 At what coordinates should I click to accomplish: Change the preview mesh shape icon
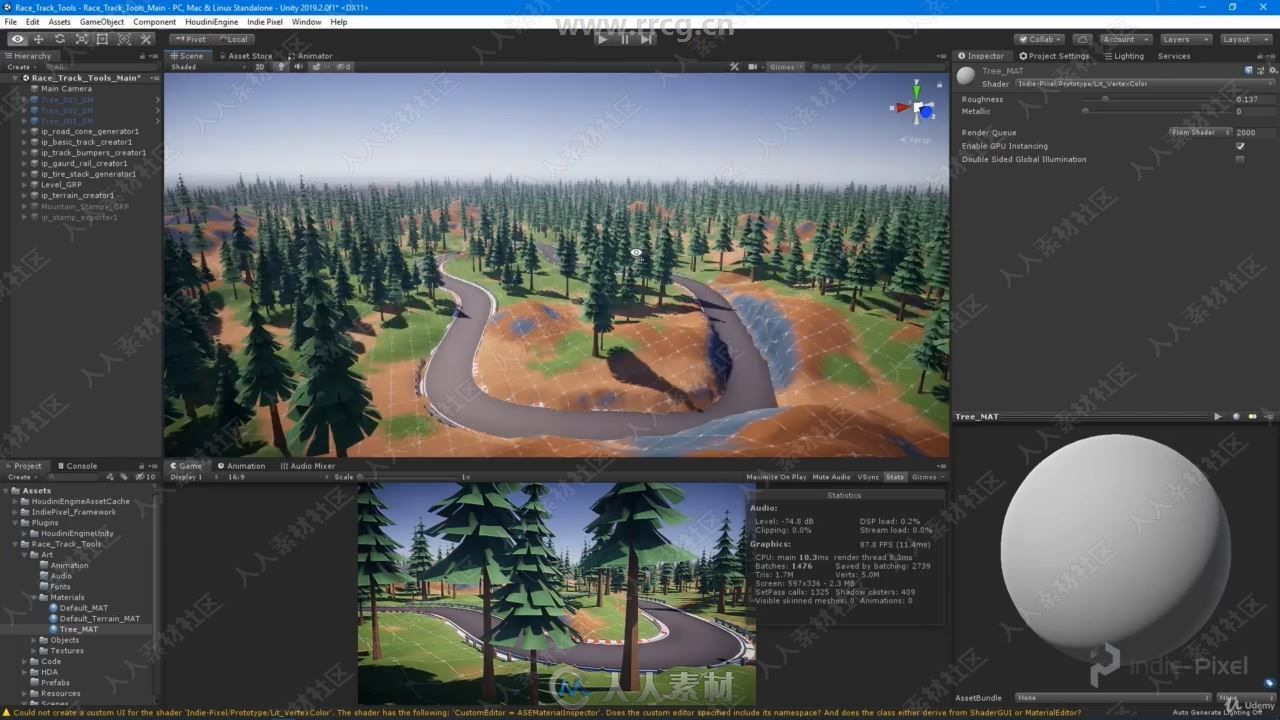coord(1236,416)
